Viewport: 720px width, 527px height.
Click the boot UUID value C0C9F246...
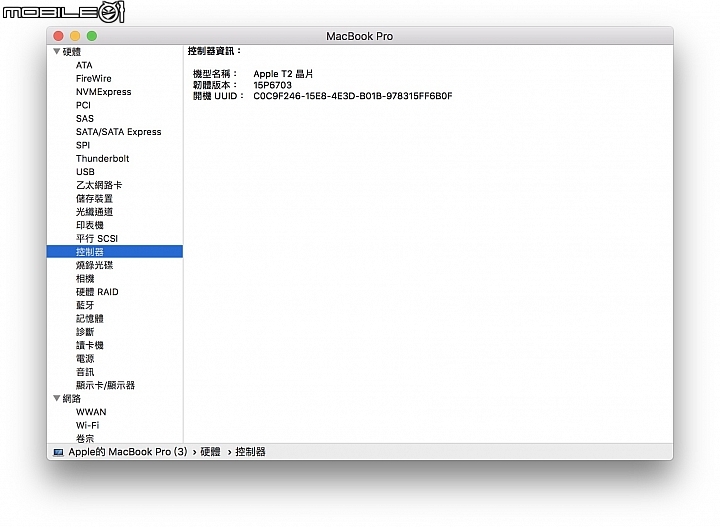[x=353, y=96]
